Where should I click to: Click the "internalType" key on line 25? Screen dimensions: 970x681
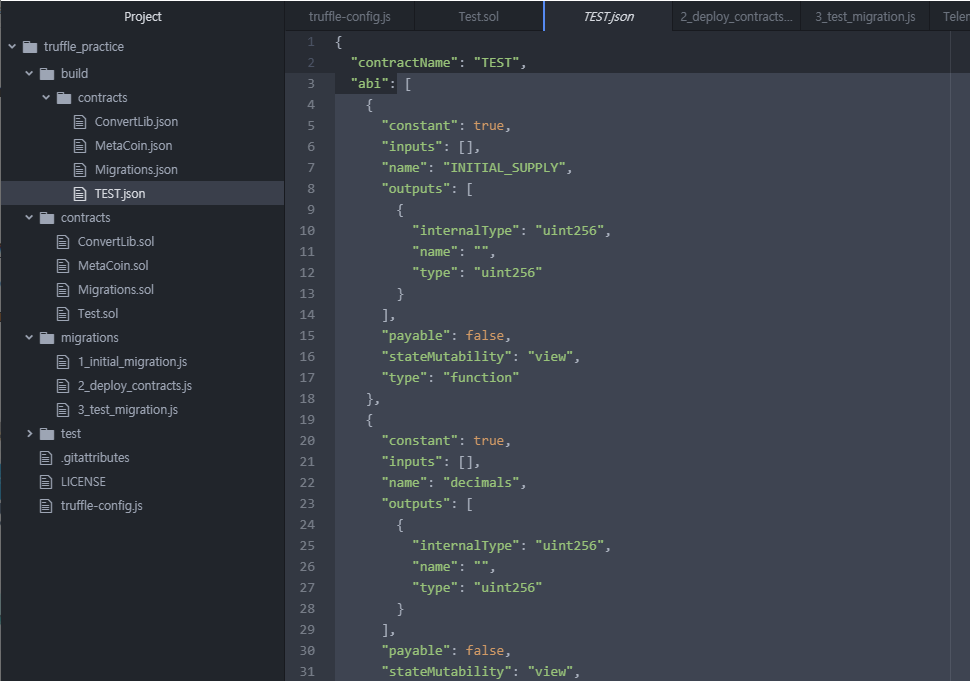tap(466, 546)
